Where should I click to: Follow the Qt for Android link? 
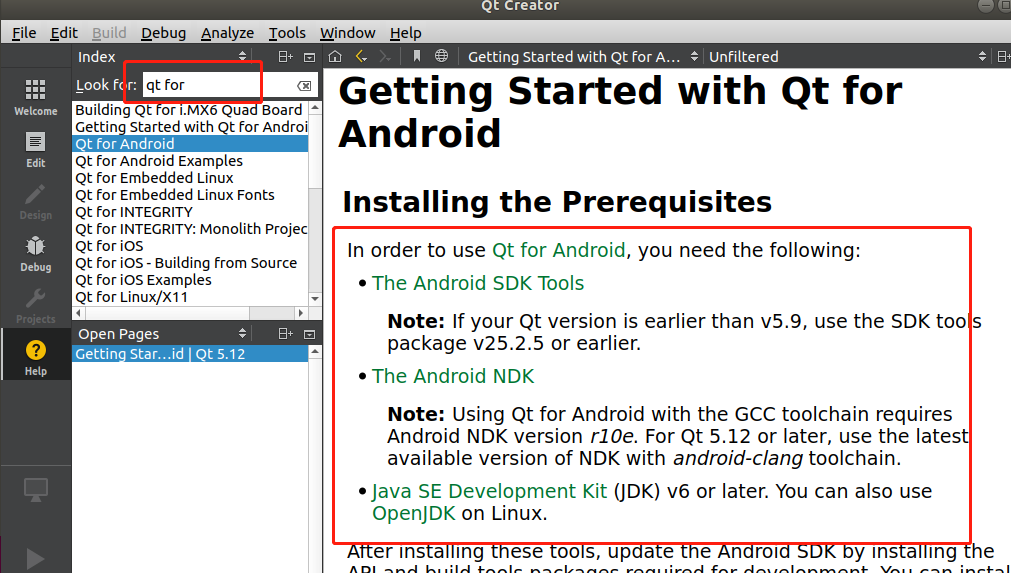tap(558, 250)
